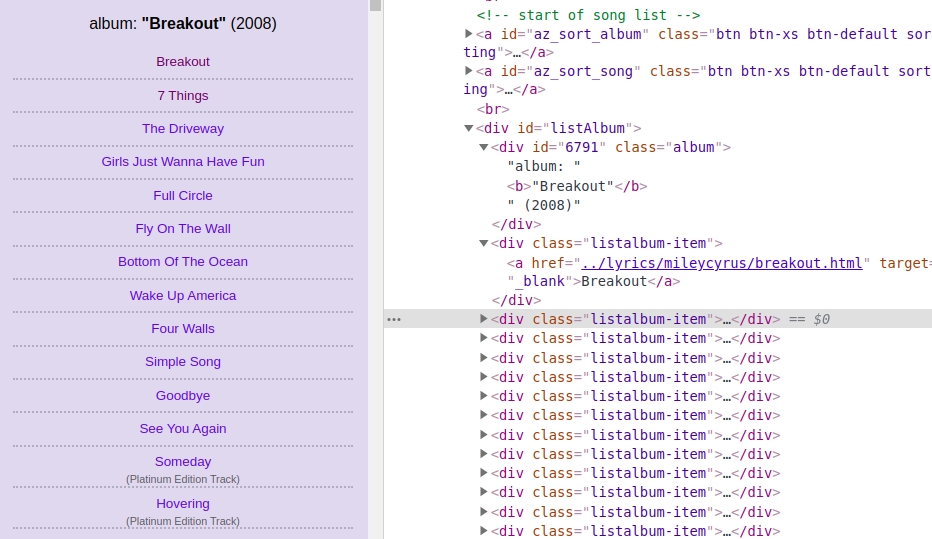The image size is (932, 539).
Task: Select "Fly On The Wall" from the album
Action: [x=183, y=229]
